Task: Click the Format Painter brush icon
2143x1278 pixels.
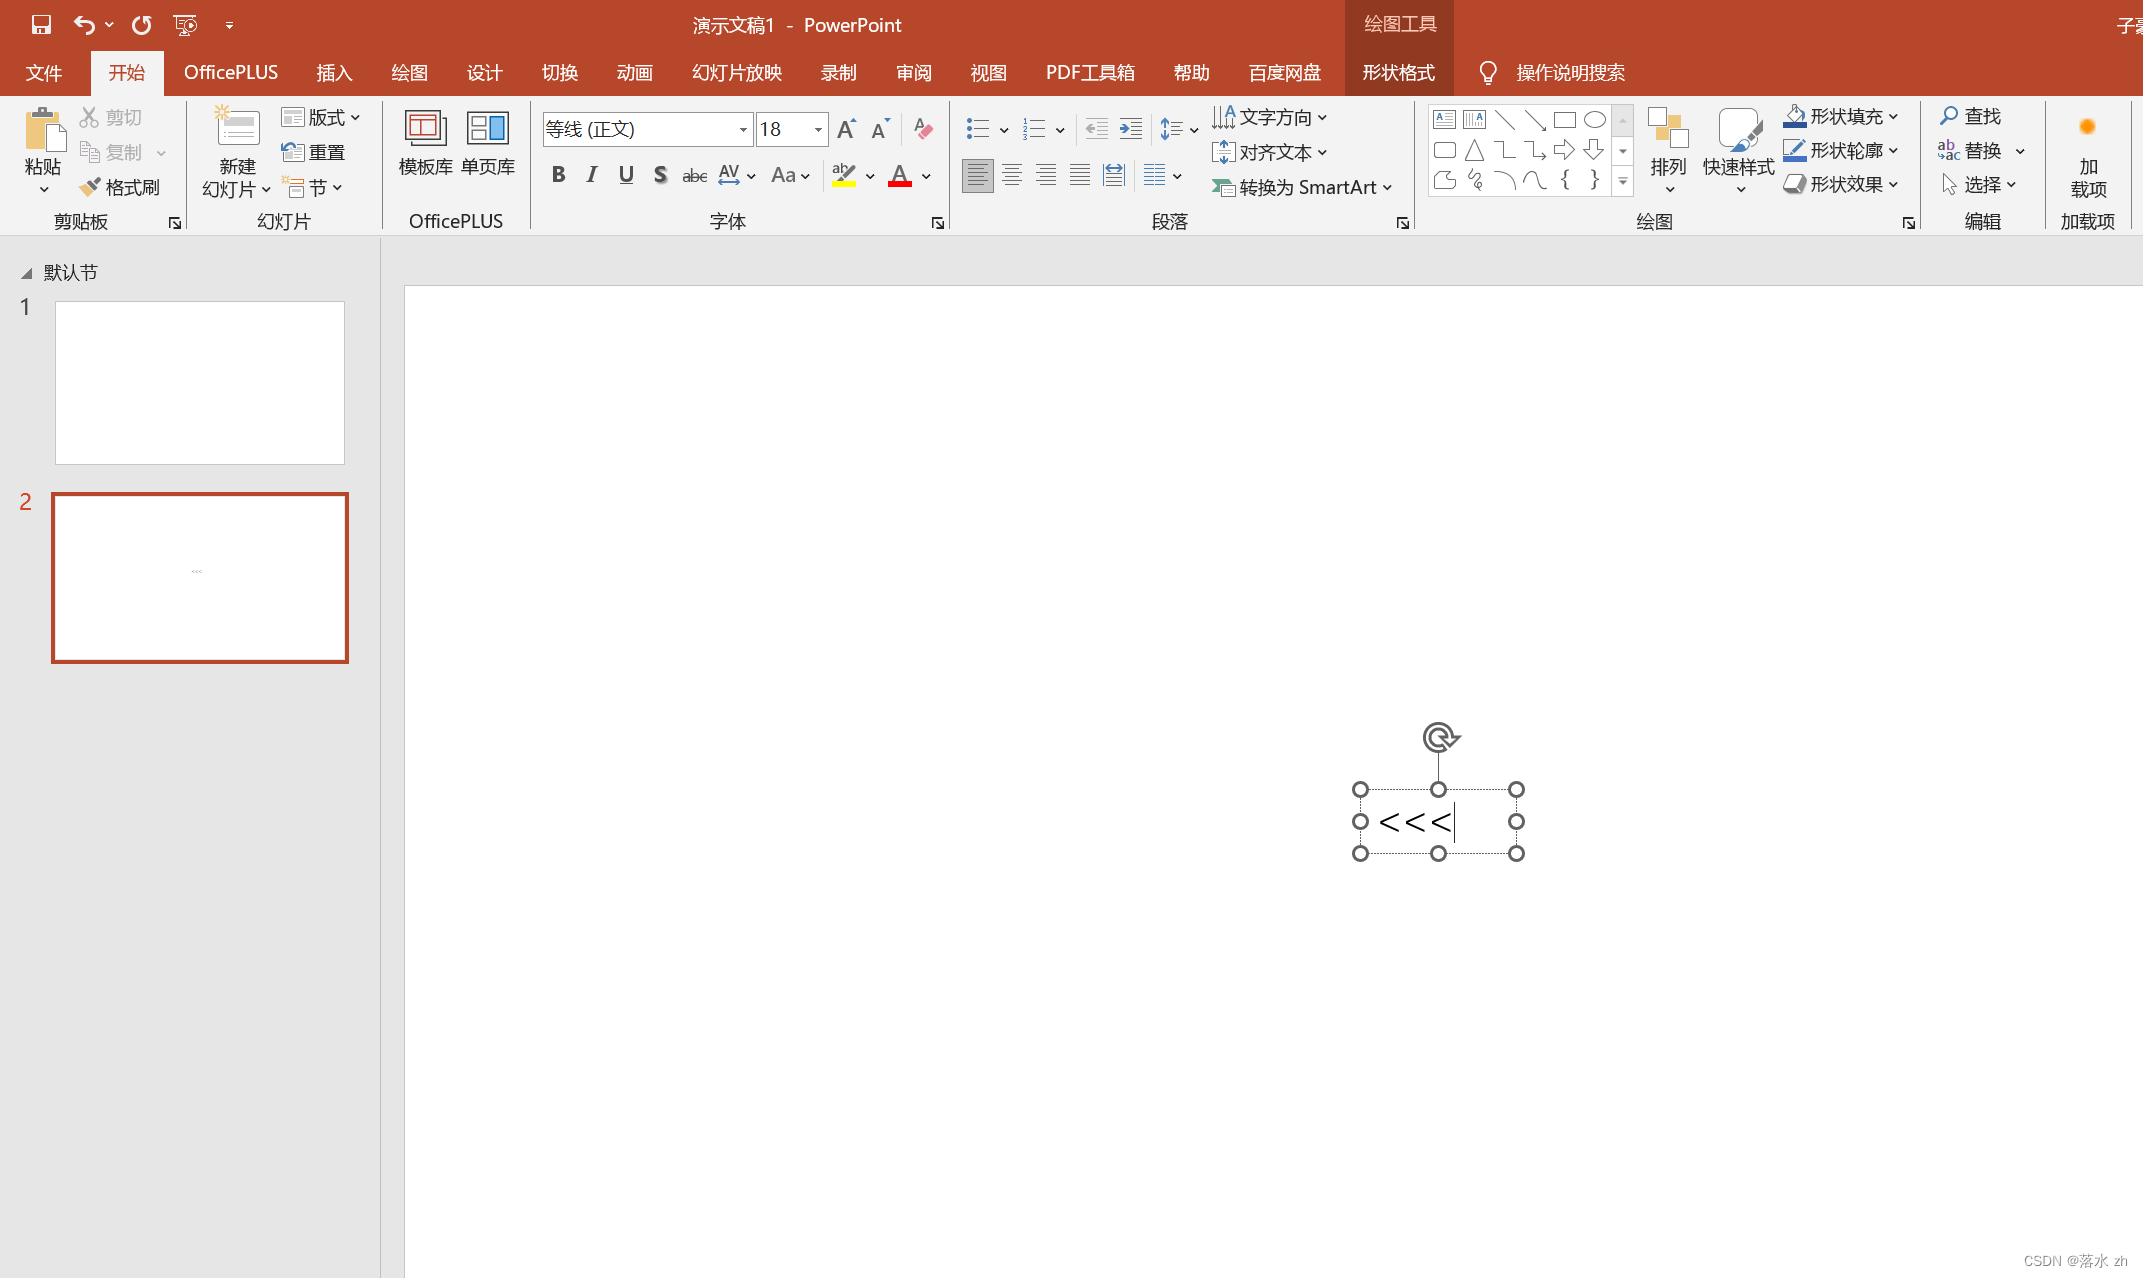Action: [90, 187]
